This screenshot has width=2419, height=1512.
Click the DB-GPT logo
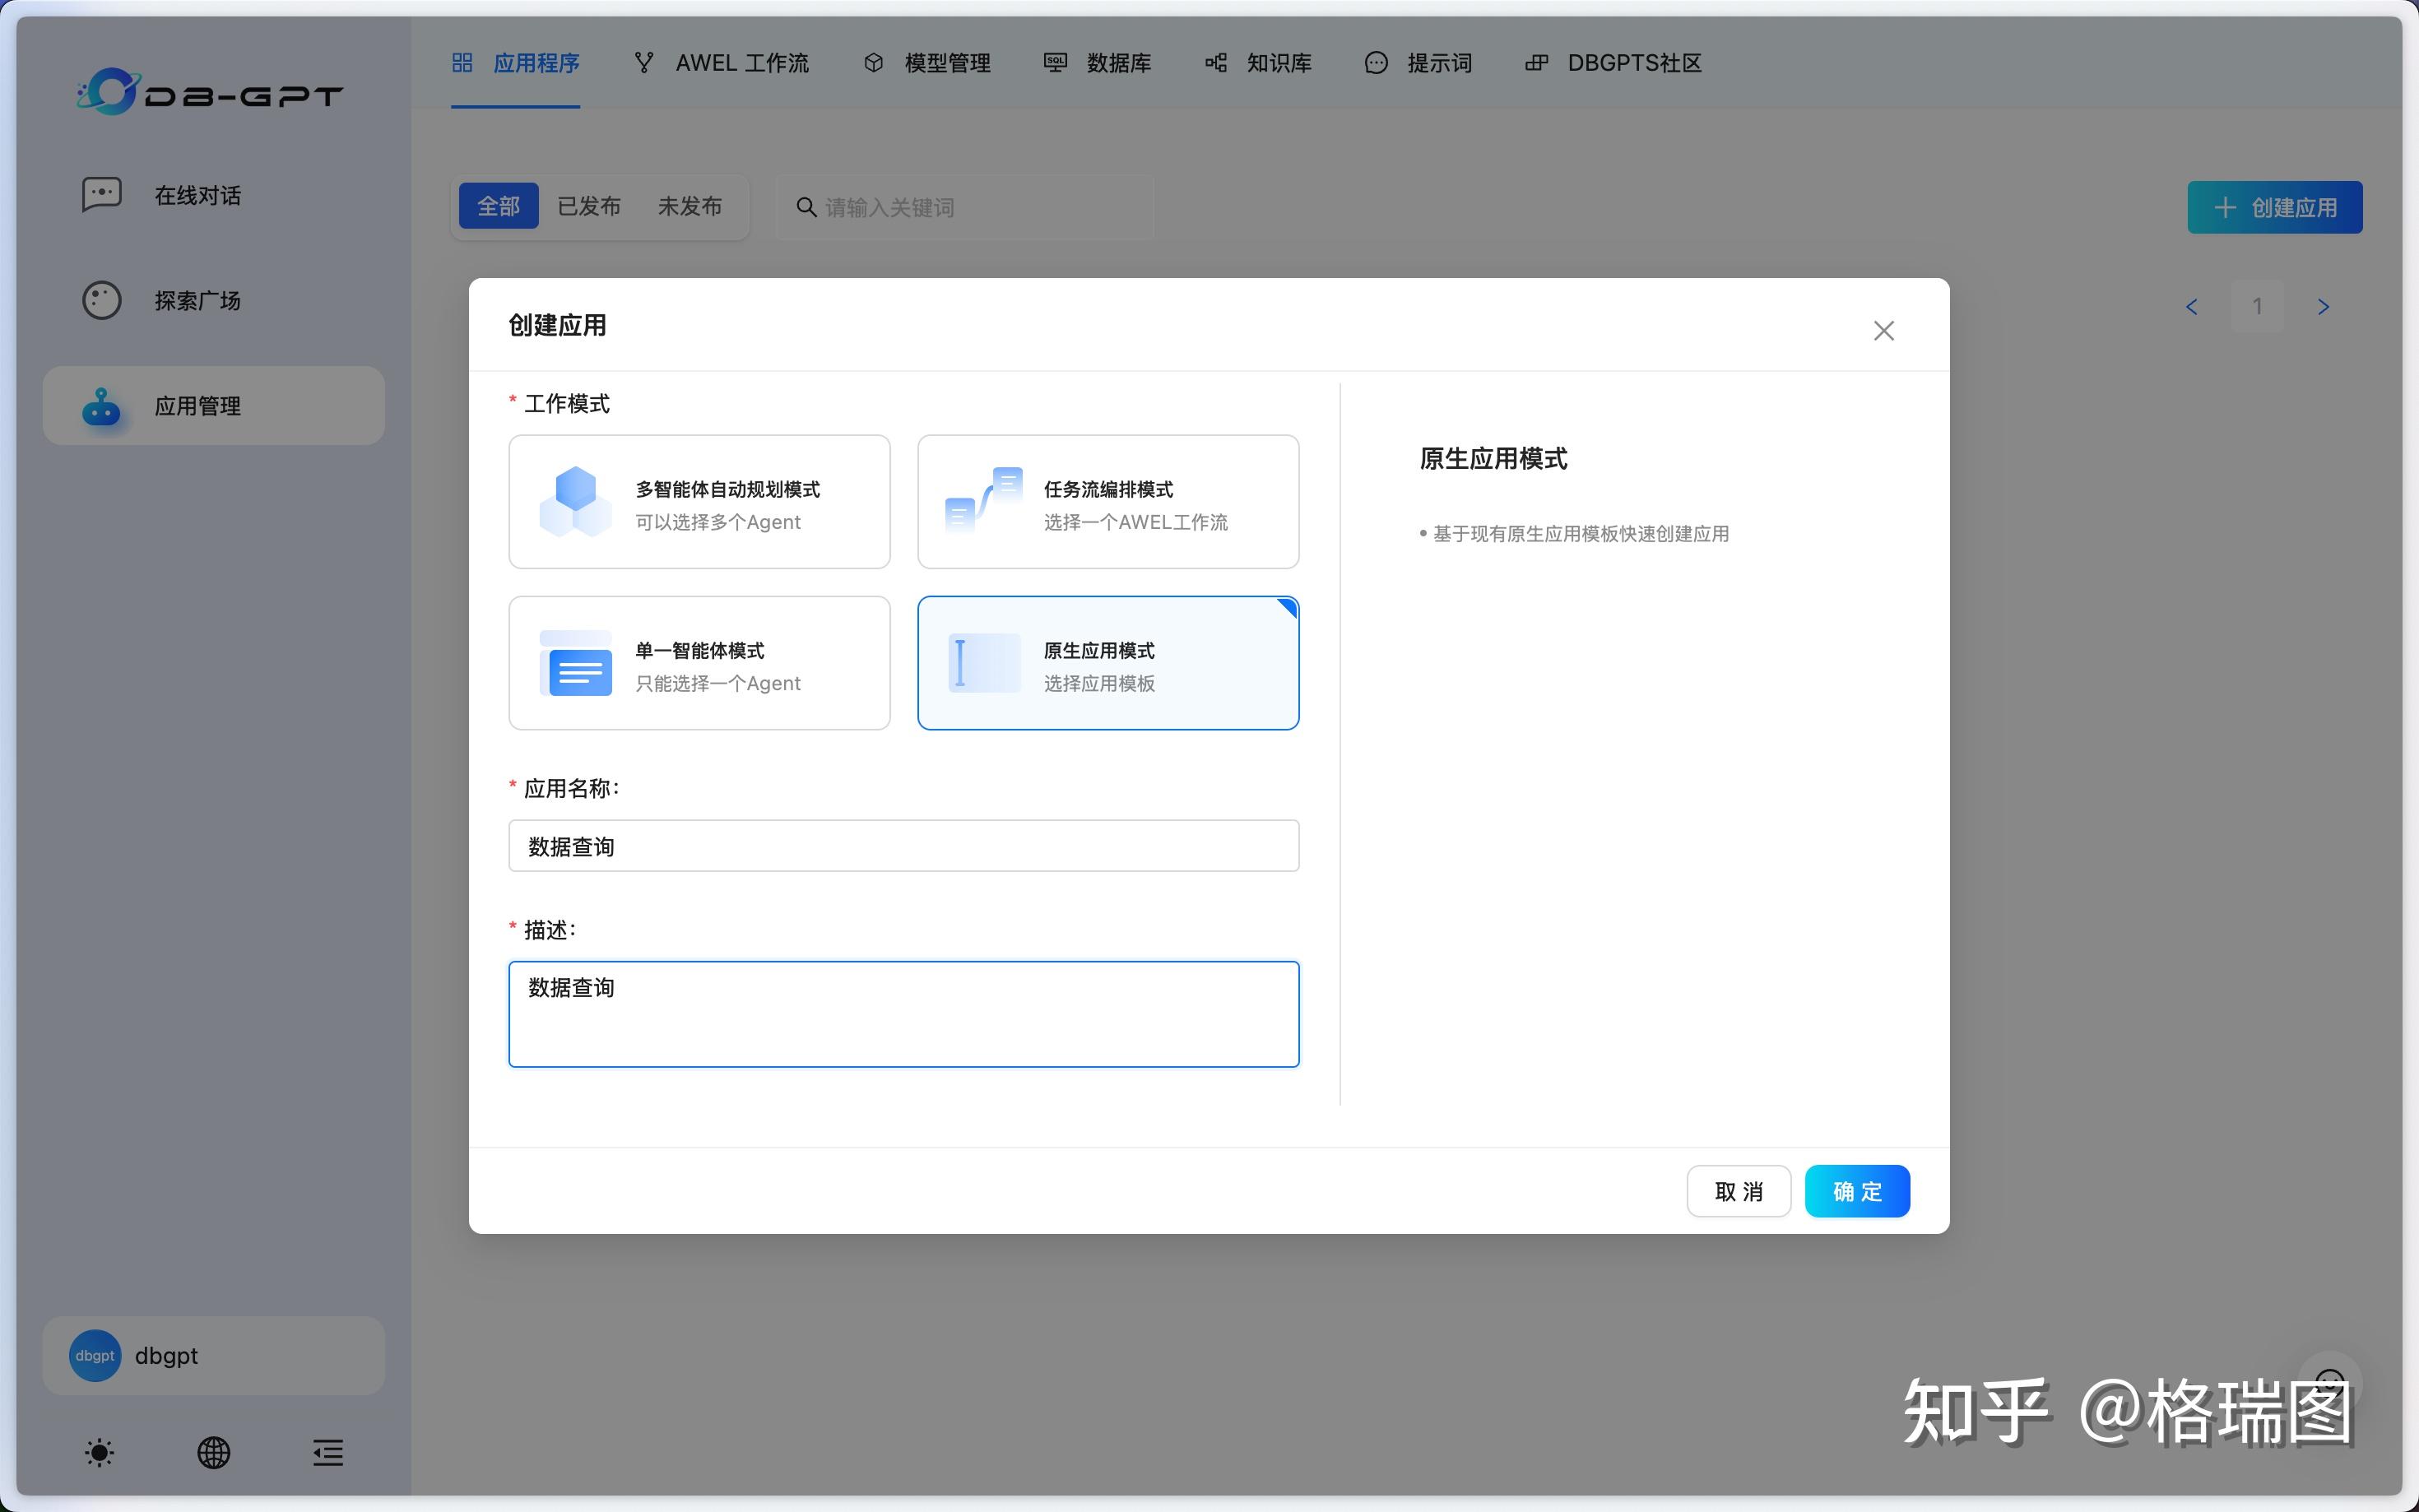209,91
